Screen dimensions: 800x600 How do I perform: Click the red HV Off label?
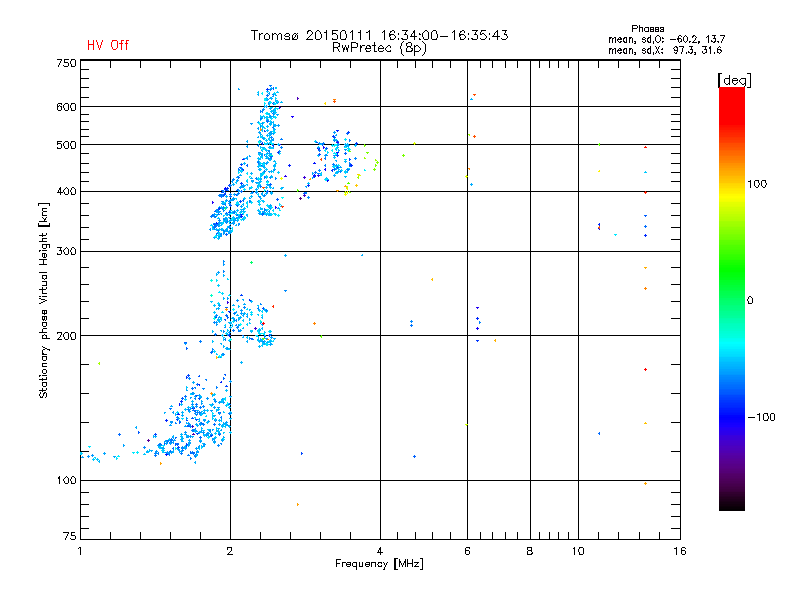pos(108,45)
